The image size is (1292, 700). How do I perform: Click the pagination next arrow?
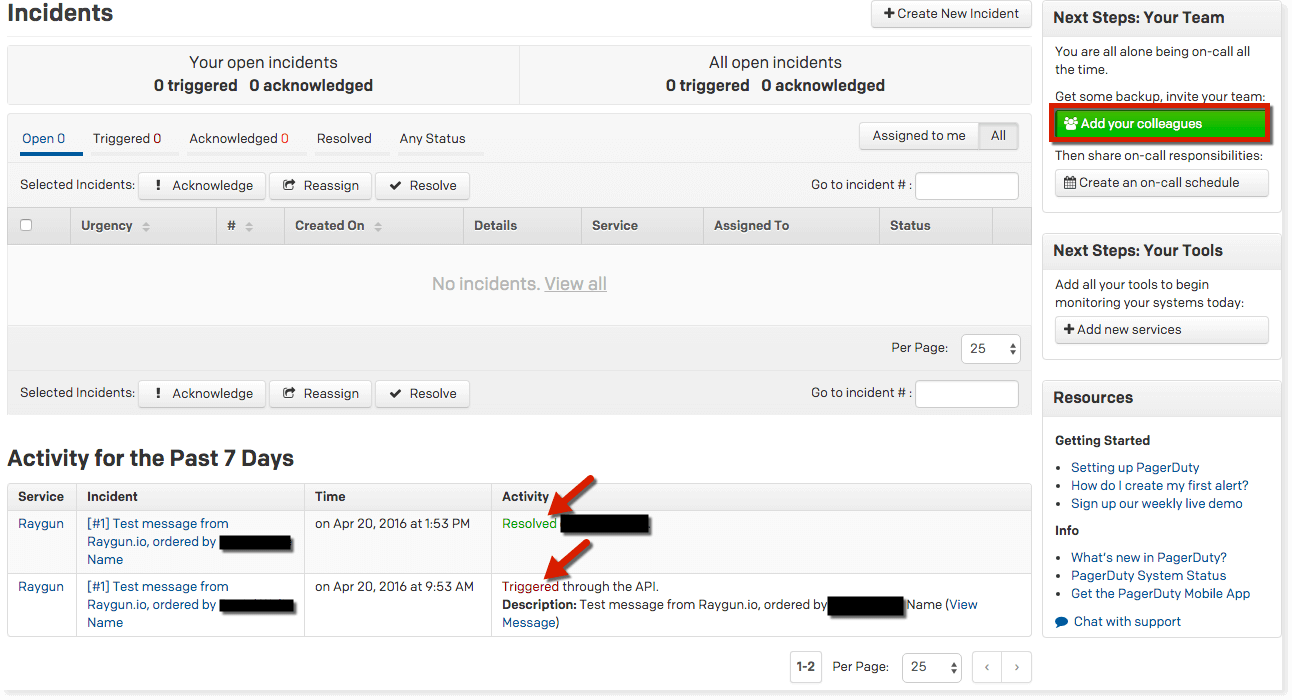pos(1016,667)
